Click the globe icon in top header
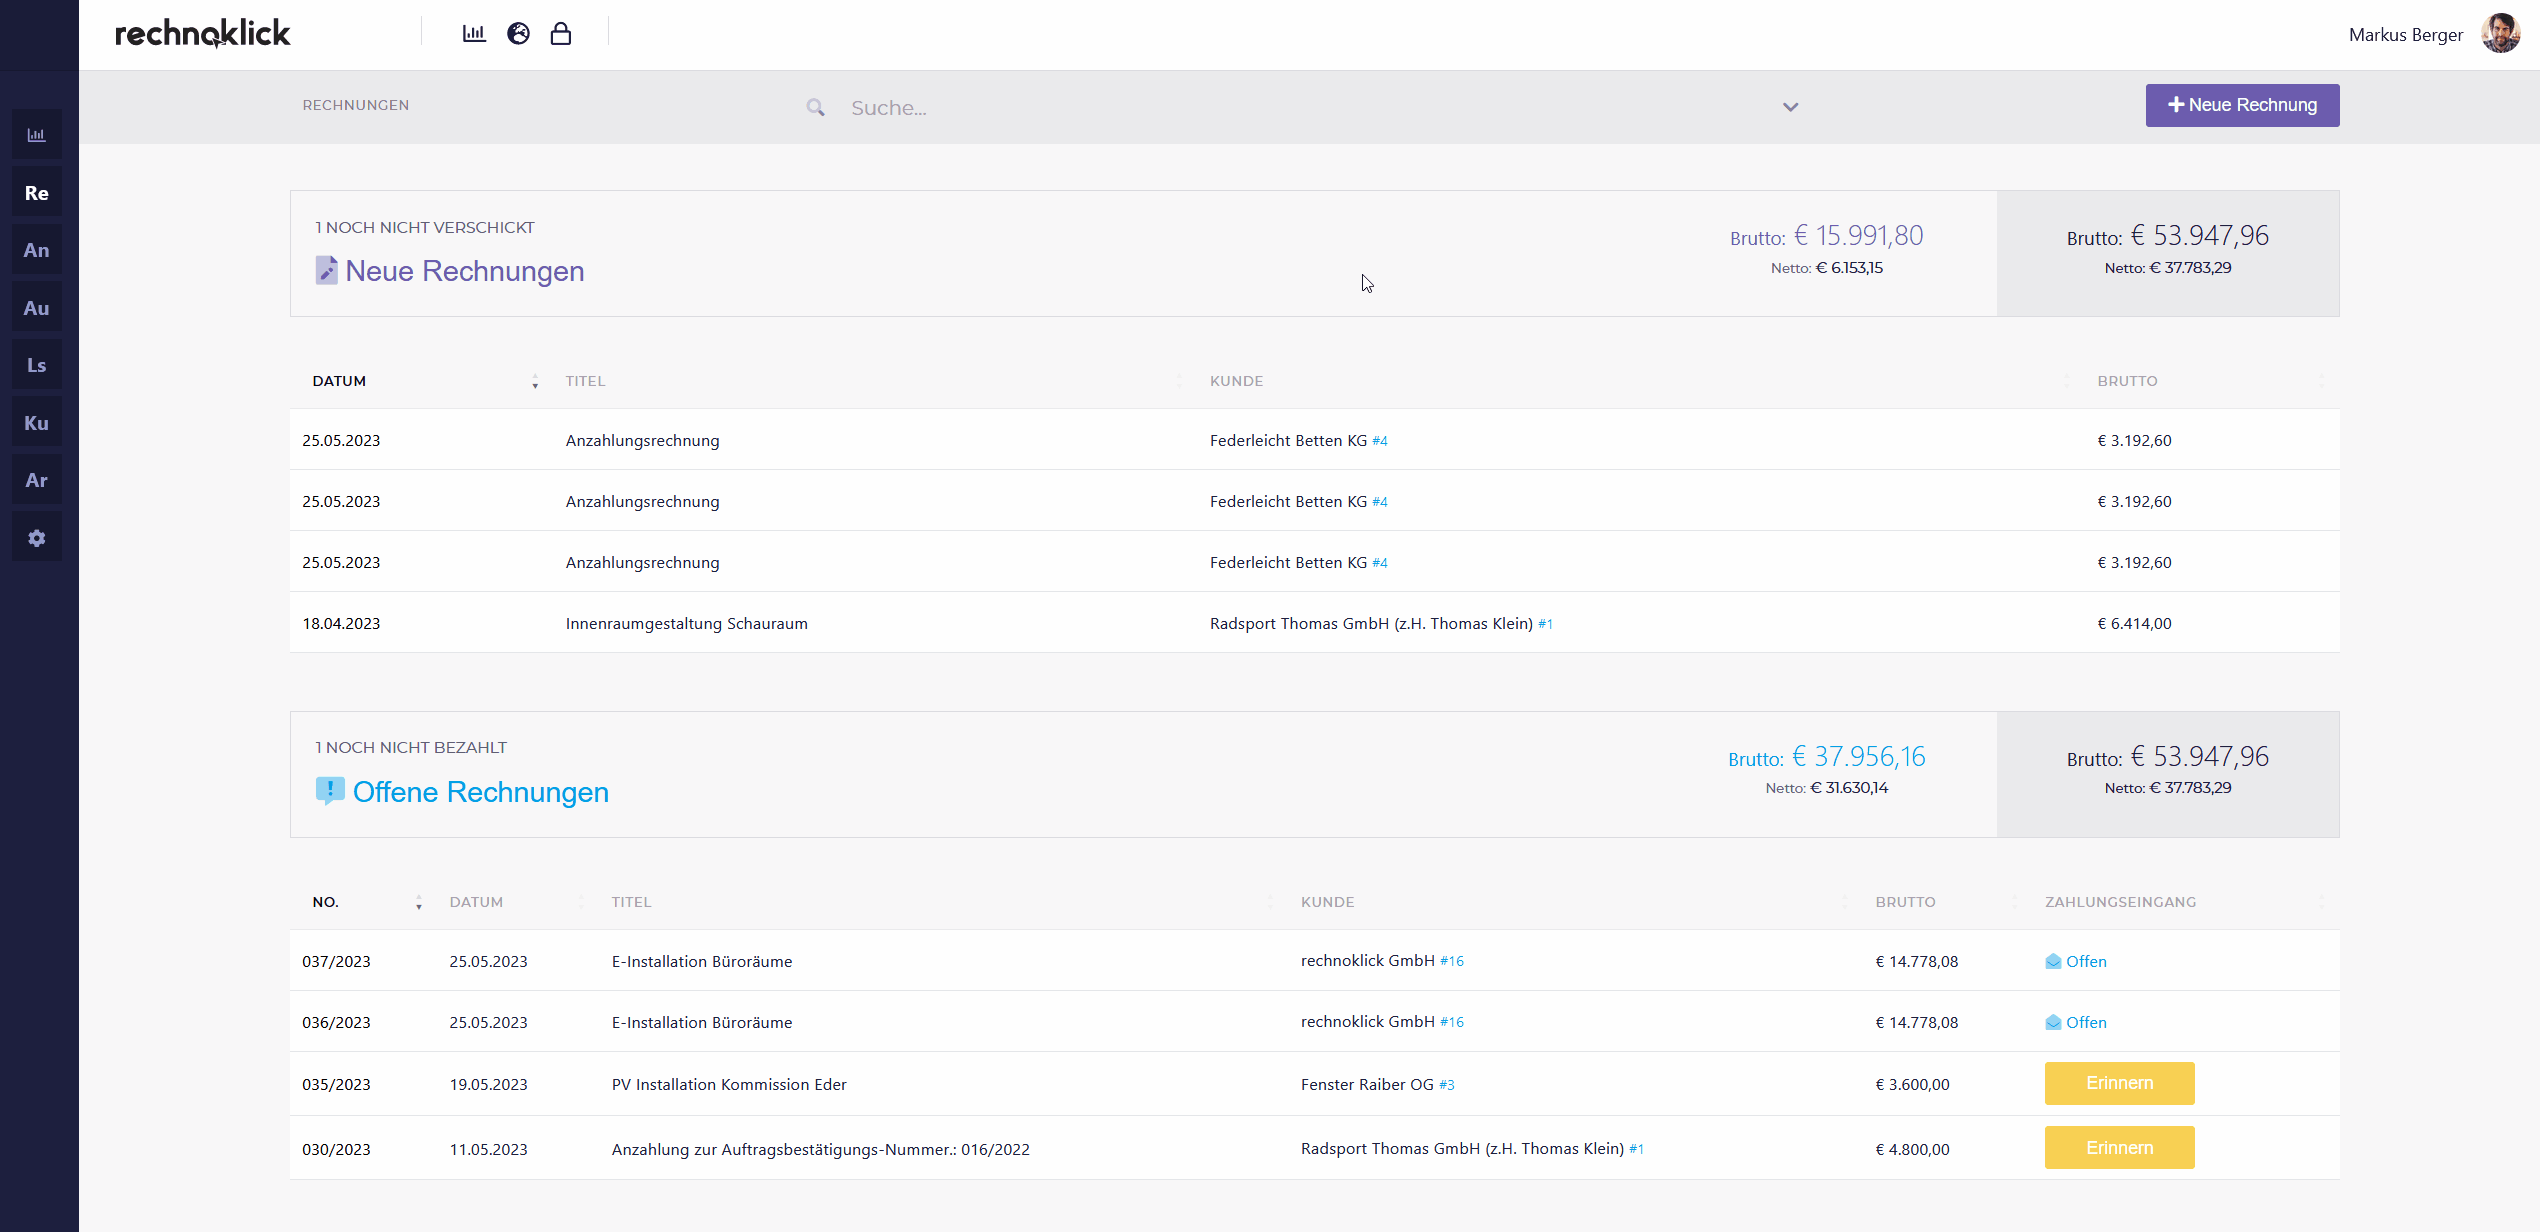The image size is (2540, 1232). 518,34
